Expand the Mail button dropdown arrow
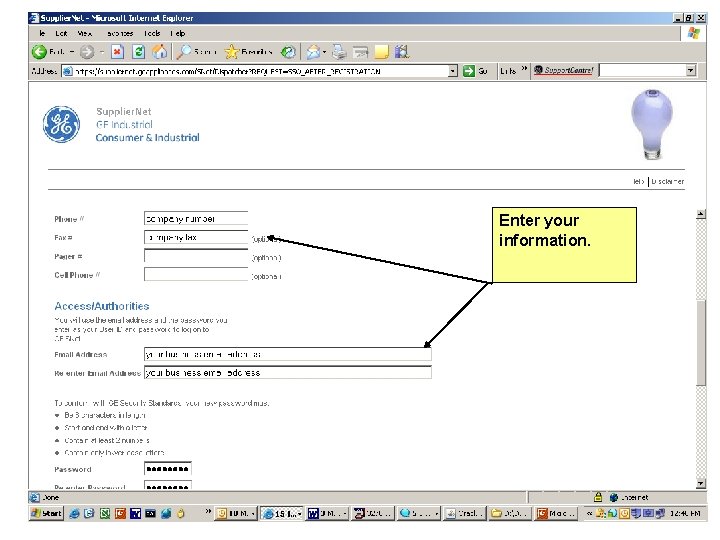 coord(324,52)
